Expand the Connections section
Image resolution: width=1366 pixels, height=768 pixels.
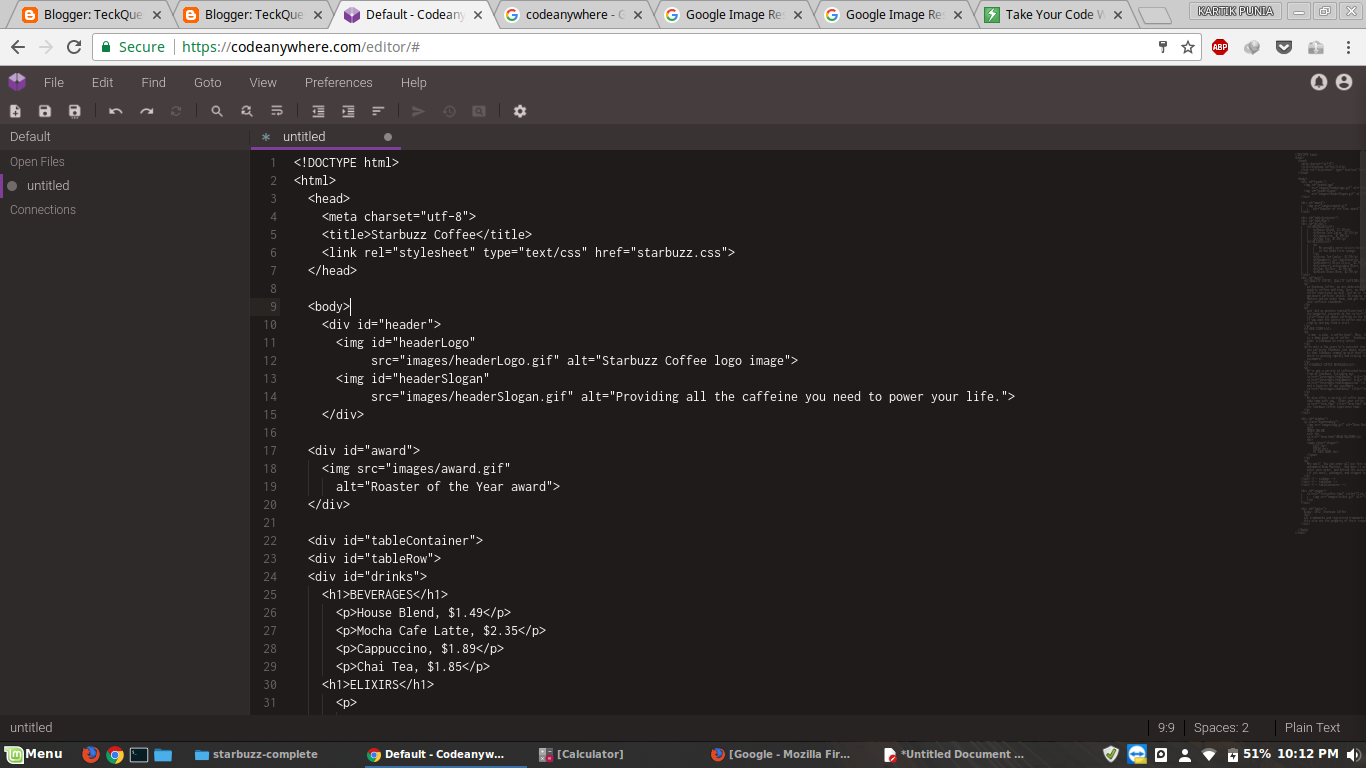click(x=43, y=209)
